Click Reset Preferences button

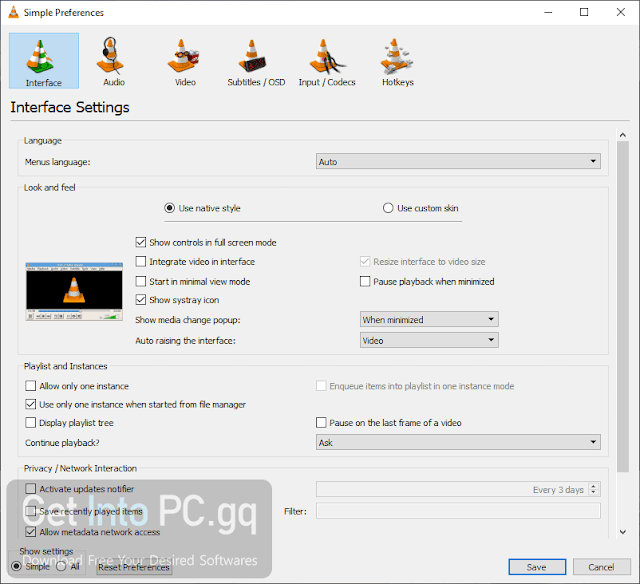[x=134, y=567]
